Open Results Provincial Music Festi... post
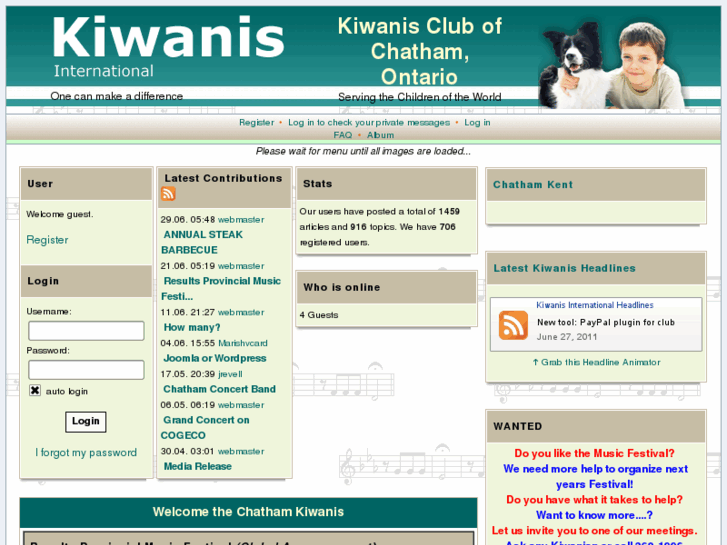 pos(221,289)
